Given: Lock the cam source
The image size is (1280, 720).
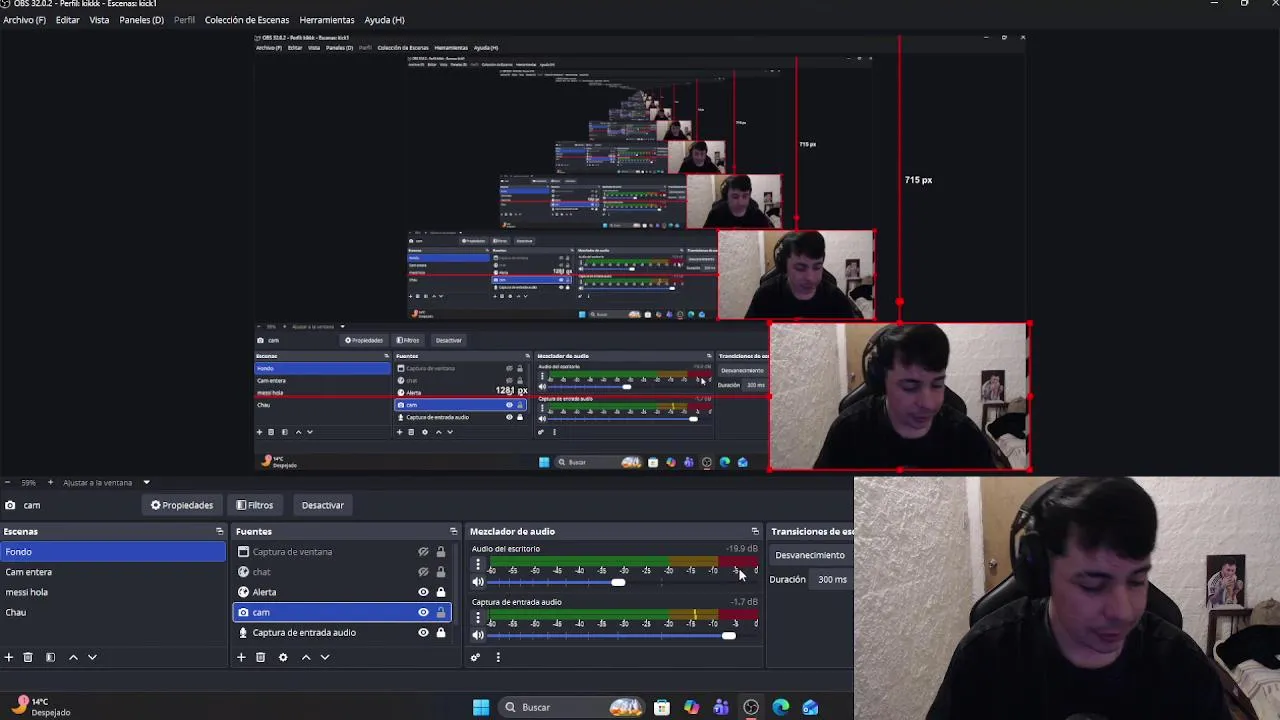Looking at the screenshot, I should tap(440, 612).
